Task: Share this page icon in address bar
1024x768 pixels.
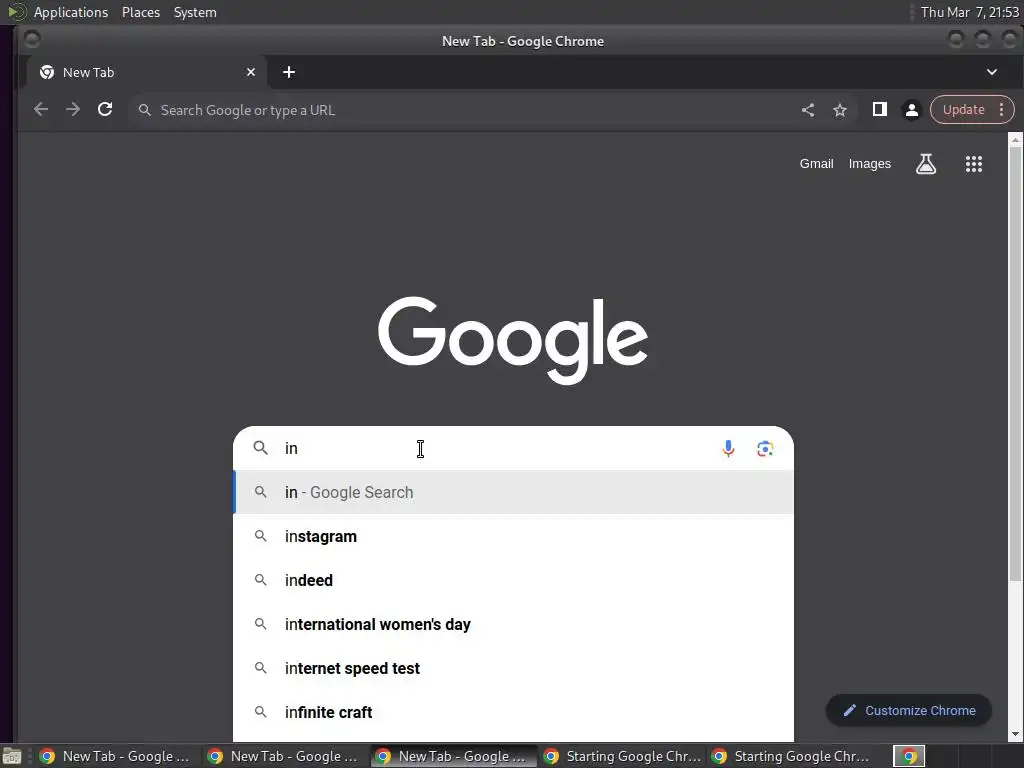Action: click(x=808, y=110)
